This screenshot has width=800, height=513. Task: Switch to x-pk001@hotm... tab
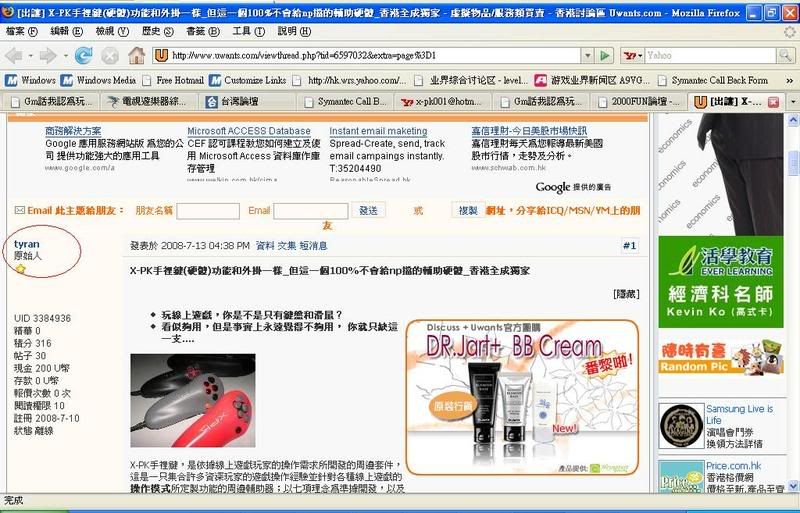pos(443,102)
